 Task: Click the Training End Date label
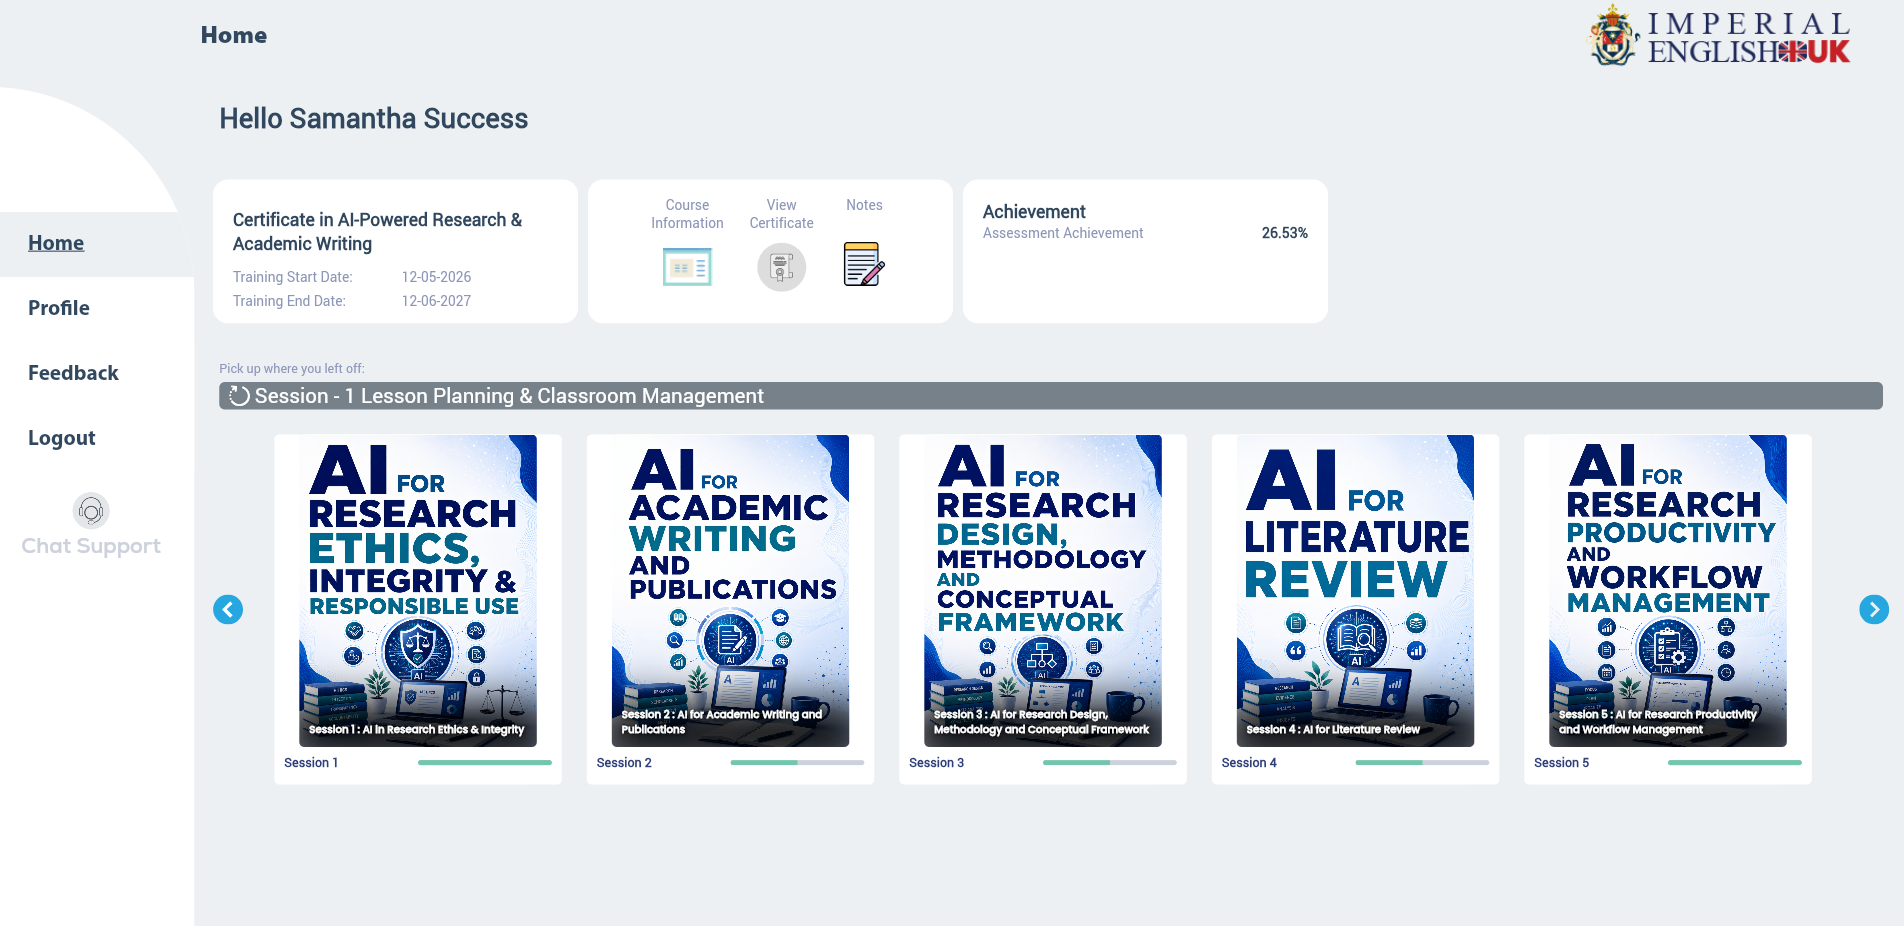coord(289,301)
